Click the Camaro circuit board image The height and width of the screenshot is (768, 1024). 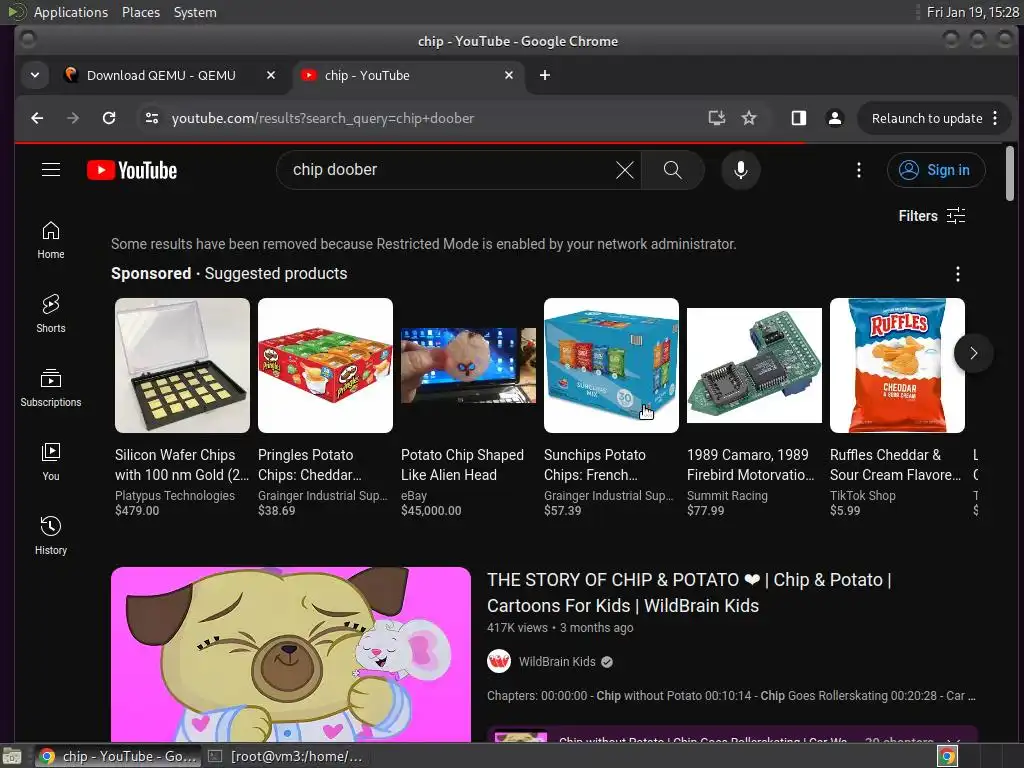tap(754, 366)
